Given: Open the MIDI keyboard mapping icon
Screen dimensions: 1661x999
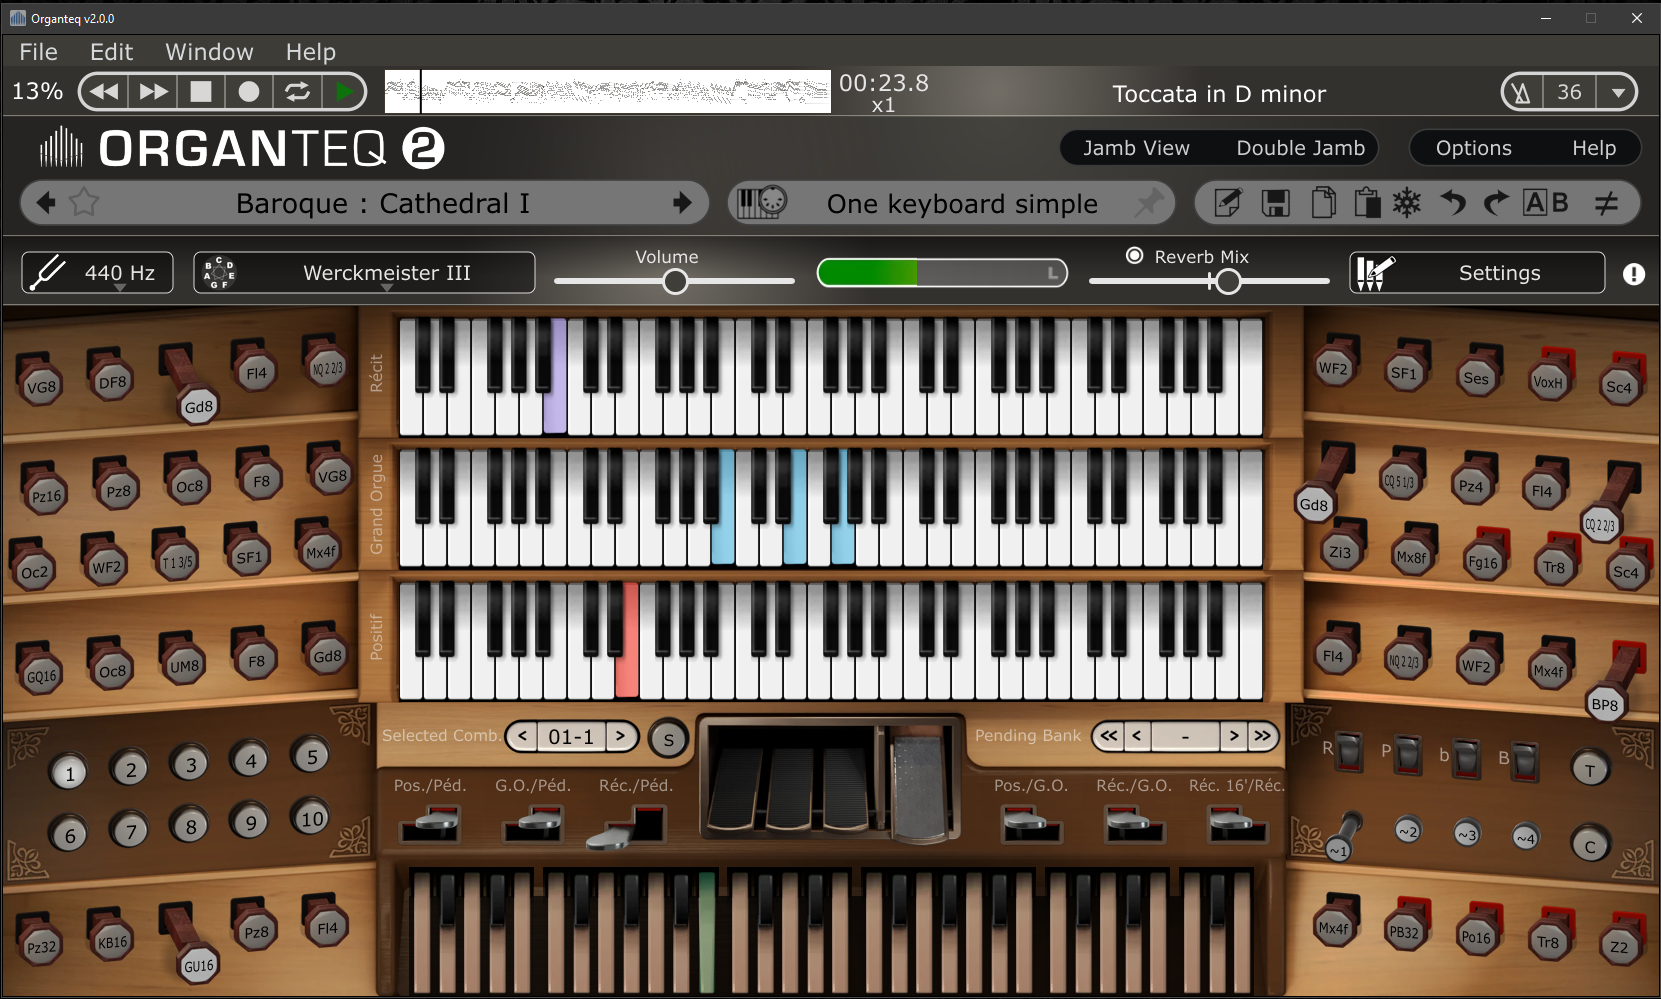Looking at the screenshot, I should point(760,202).
